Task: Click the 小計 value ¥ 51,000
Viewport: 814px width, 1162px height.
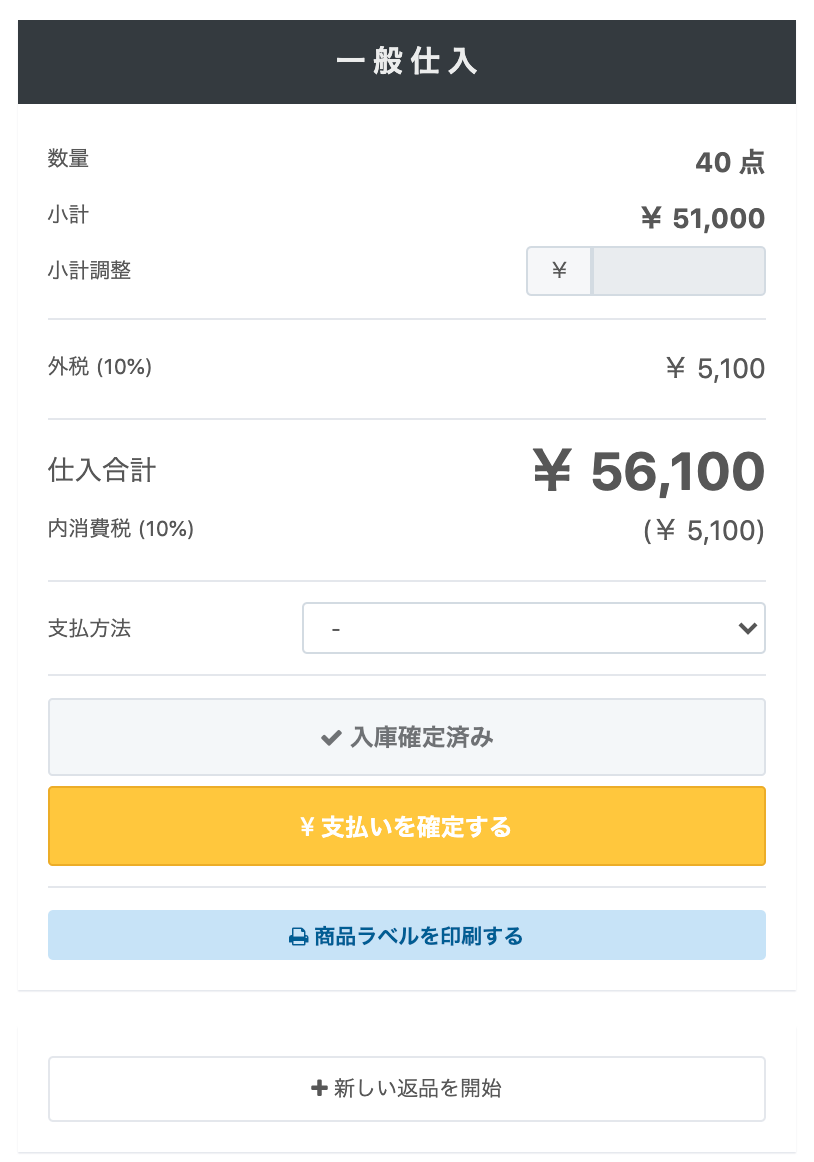Action: click(x=703, y=218)
